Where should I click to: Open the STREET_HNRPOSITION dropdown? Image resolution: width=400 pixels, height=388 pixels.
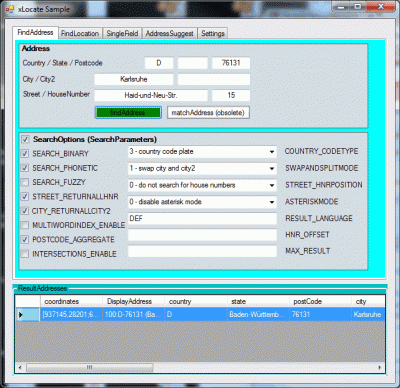(202, 185)
